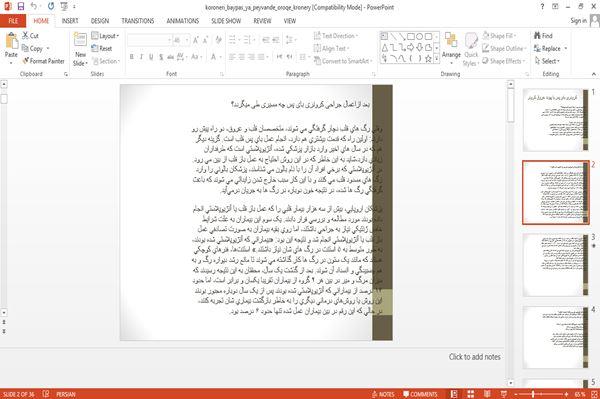Click font color A button
This screenshot has width=600, height=399.
coord(213,57)
